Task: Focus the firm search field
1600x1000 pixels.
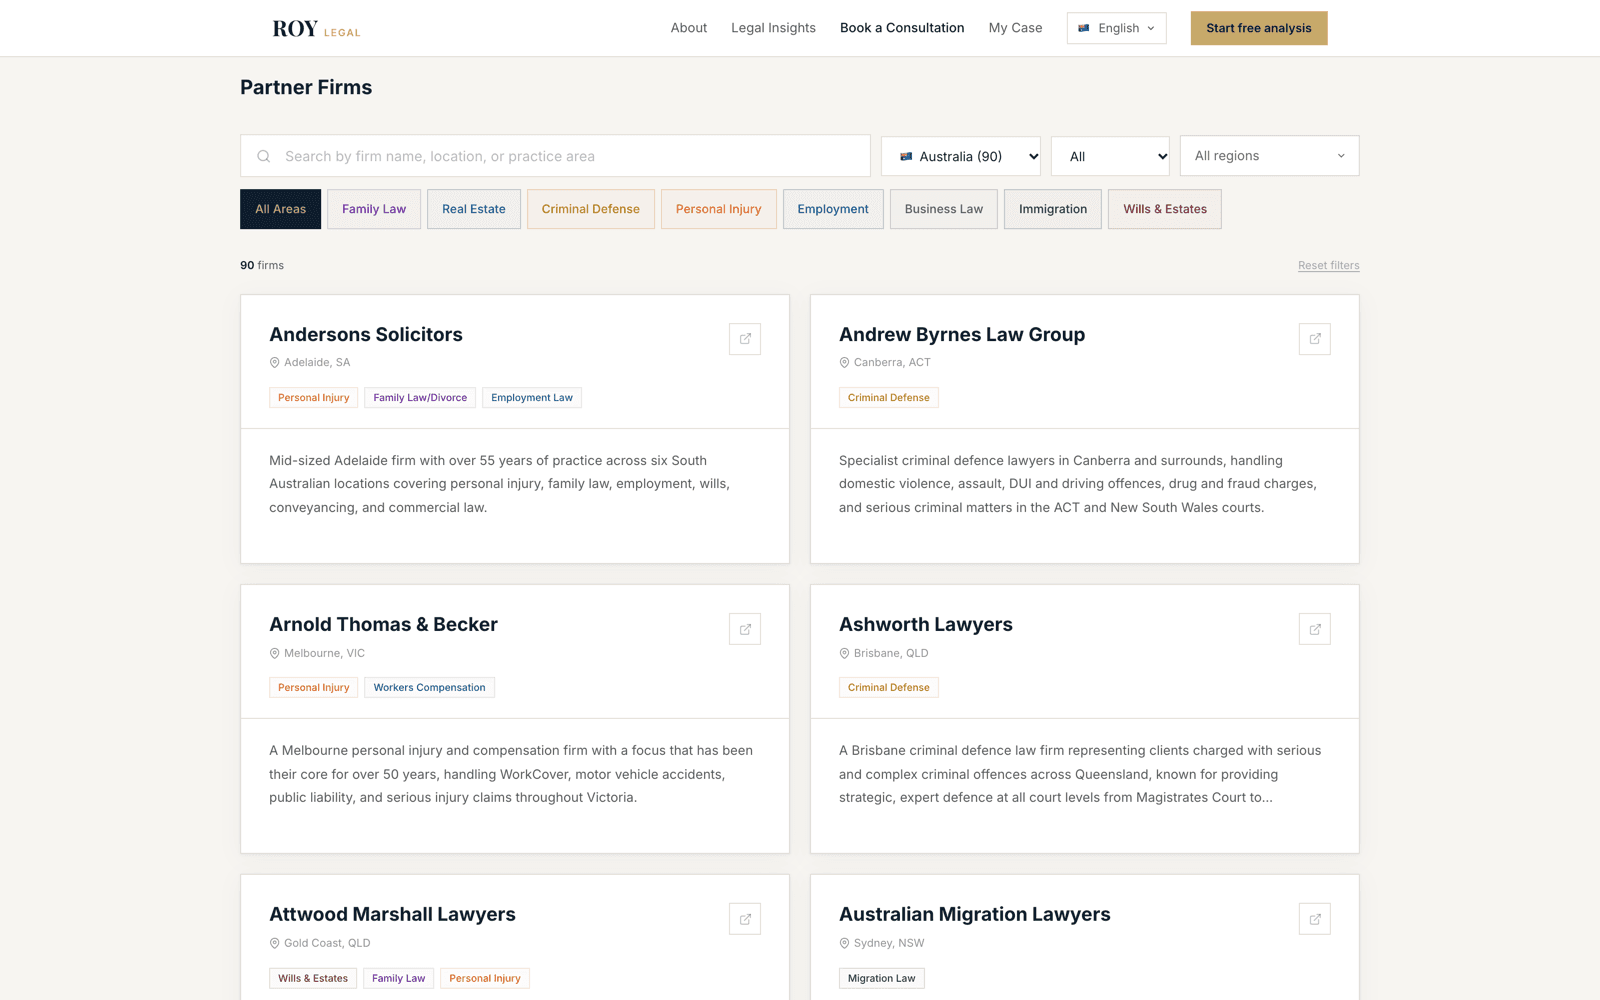Action: (555, 156)
